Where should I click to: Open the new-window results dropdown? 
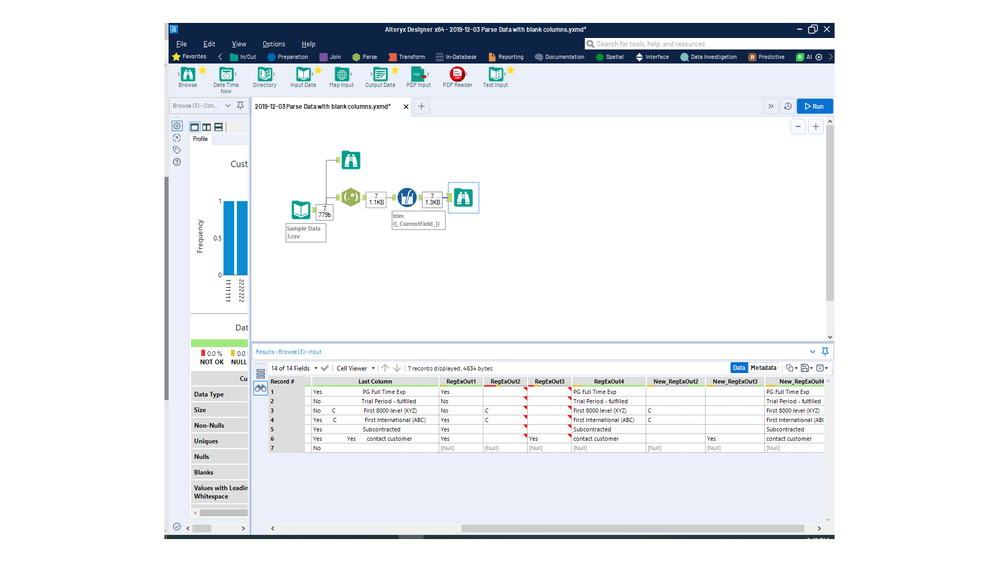click(822, 368)
